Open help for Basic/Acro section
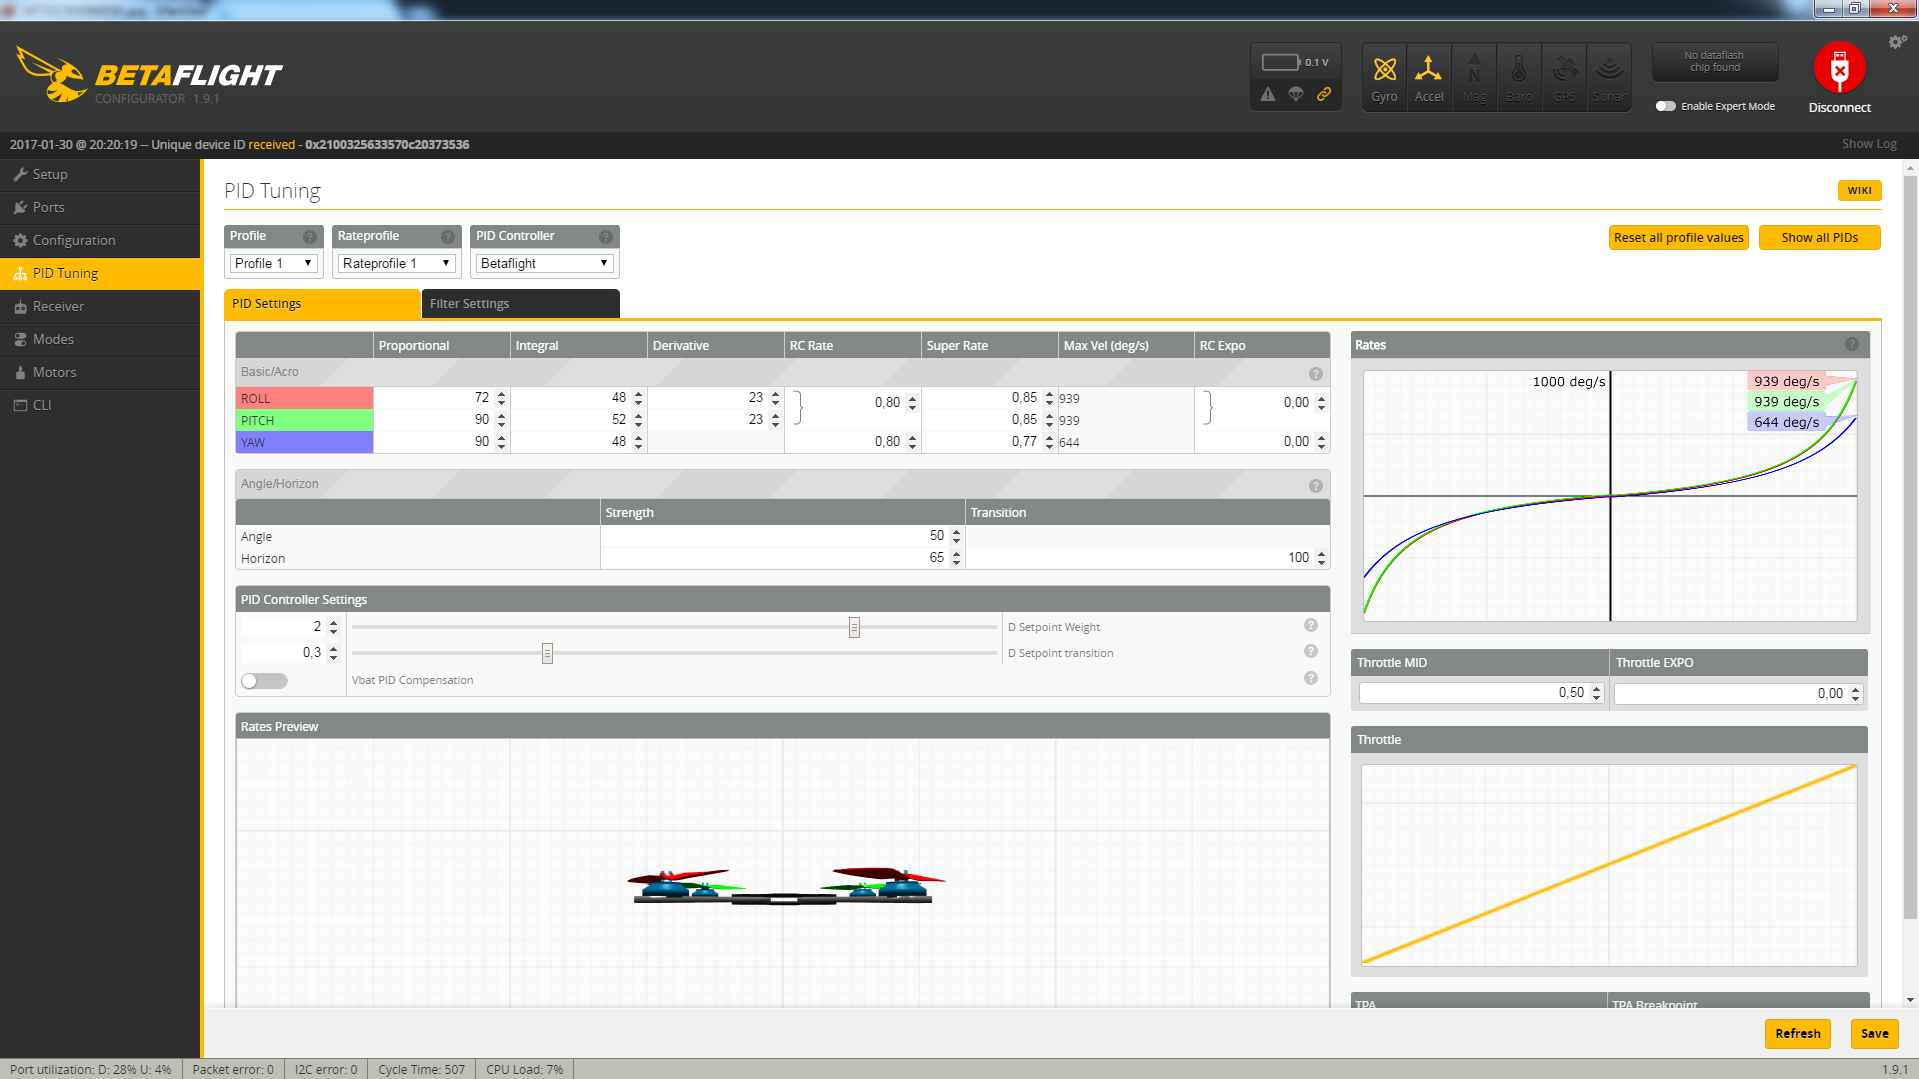1919x1079 pixels. [x=1316, y=374]
